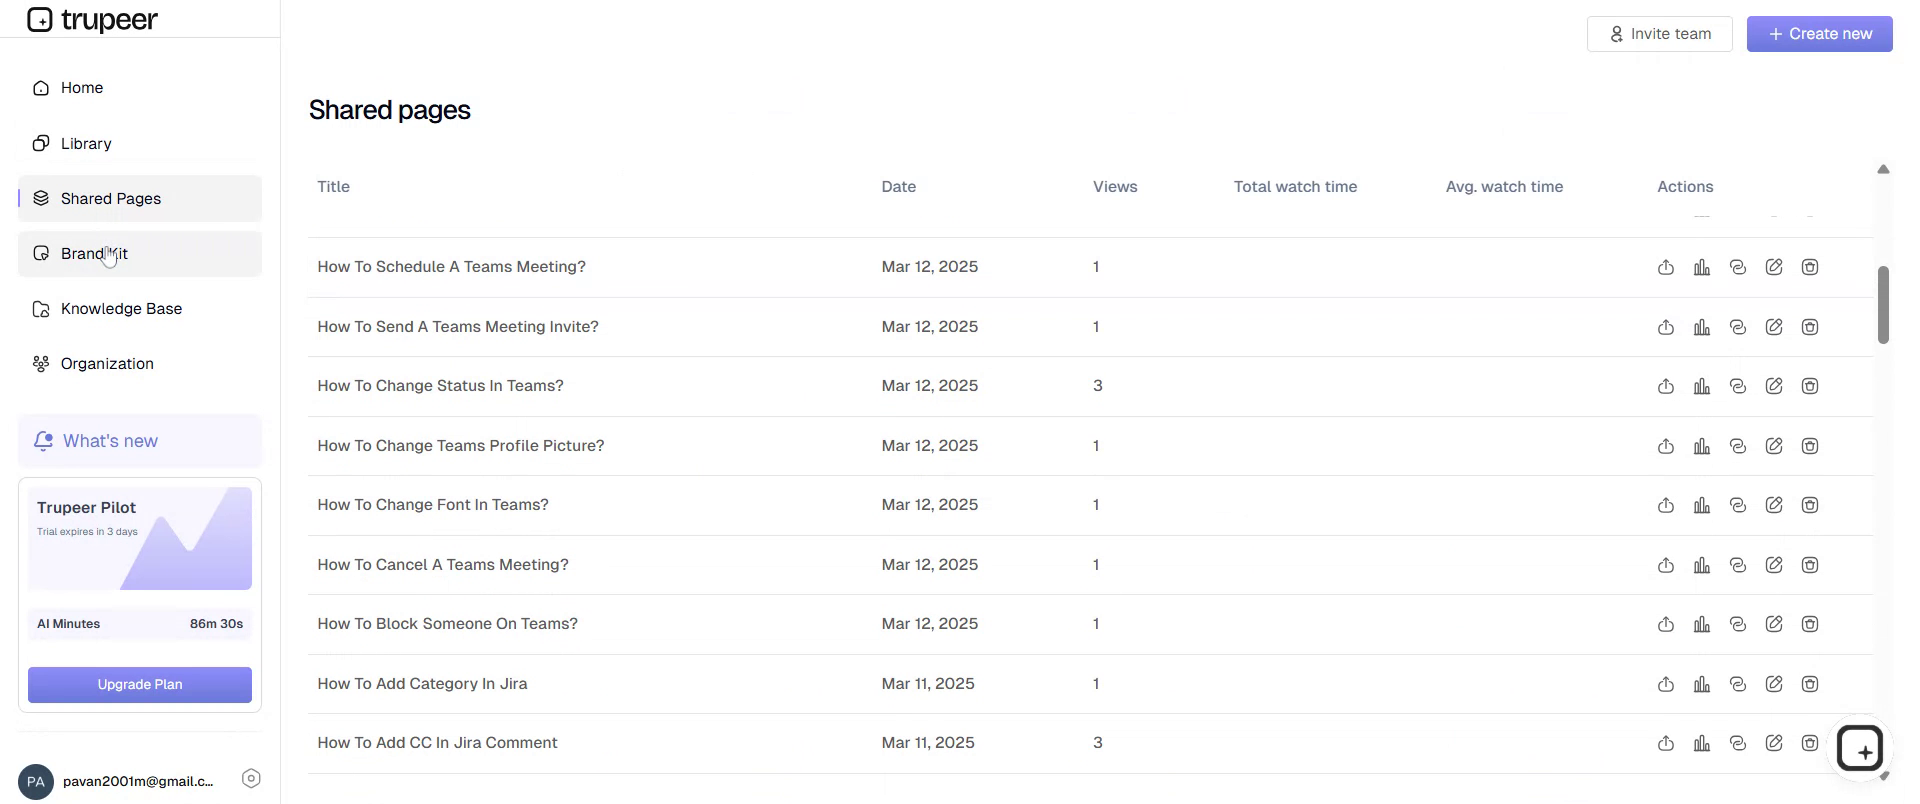Delete 'How To Change Status In Teams?'
Viewport: 1920px width, 804px height.
[1810, 386]
